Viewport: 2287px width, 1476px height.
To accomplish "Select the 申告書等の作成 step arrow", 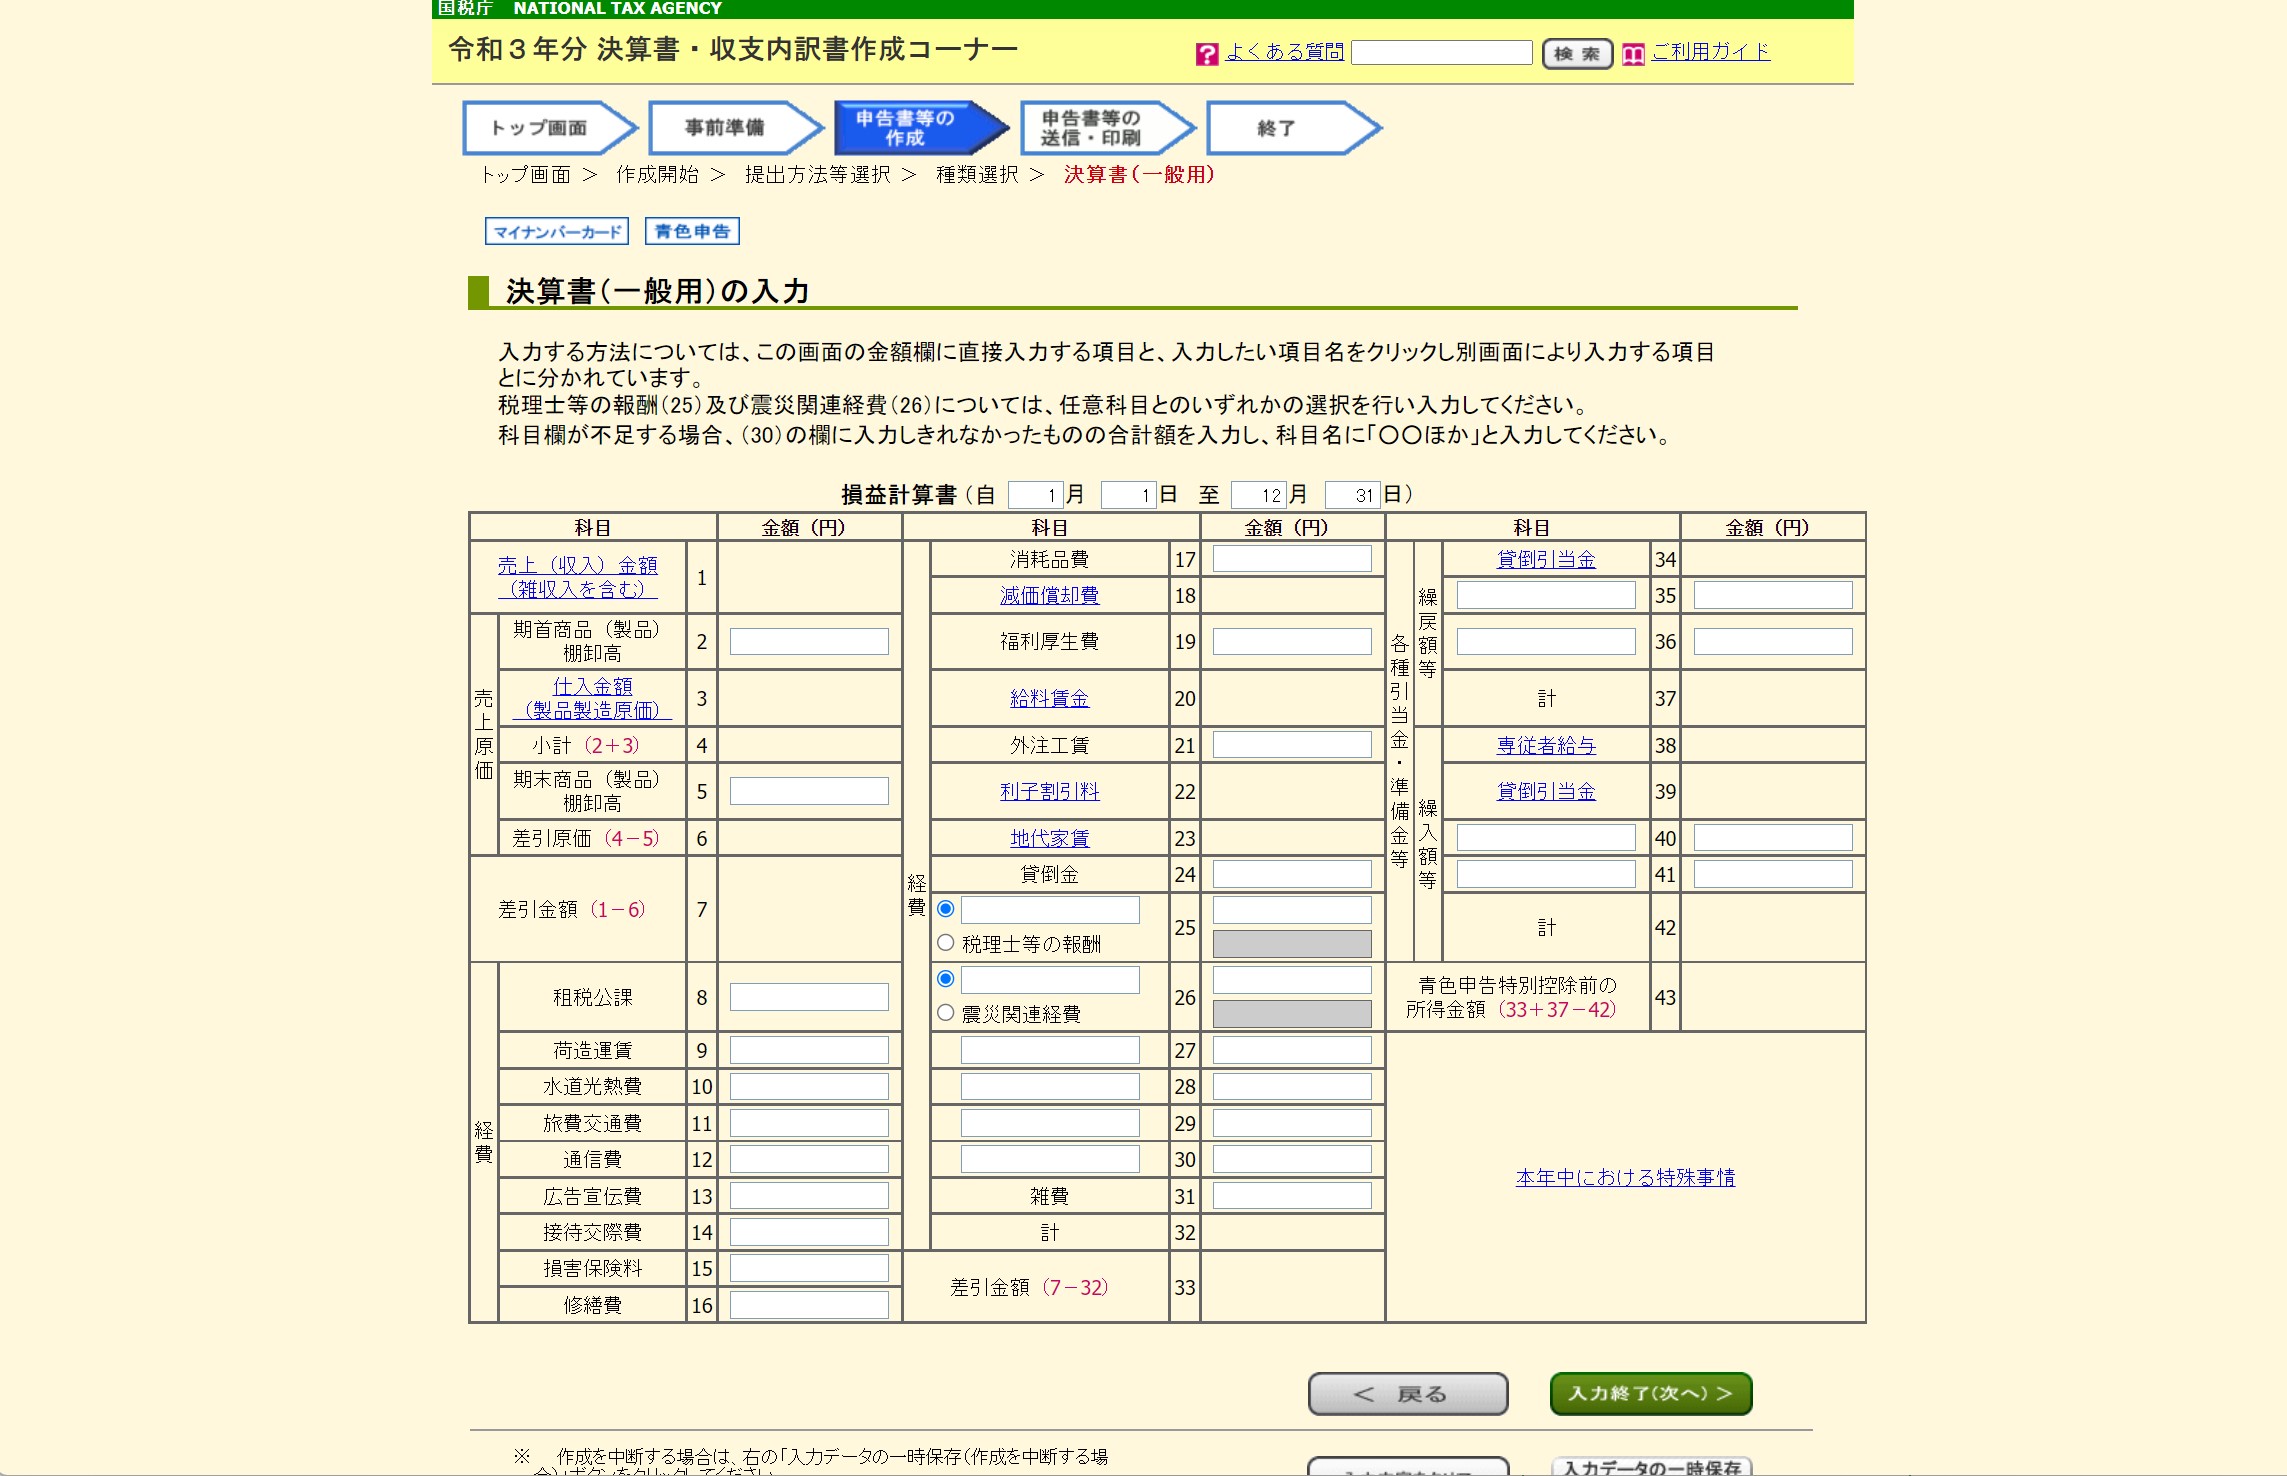I will pyautogui.click(x=922, y=128).
